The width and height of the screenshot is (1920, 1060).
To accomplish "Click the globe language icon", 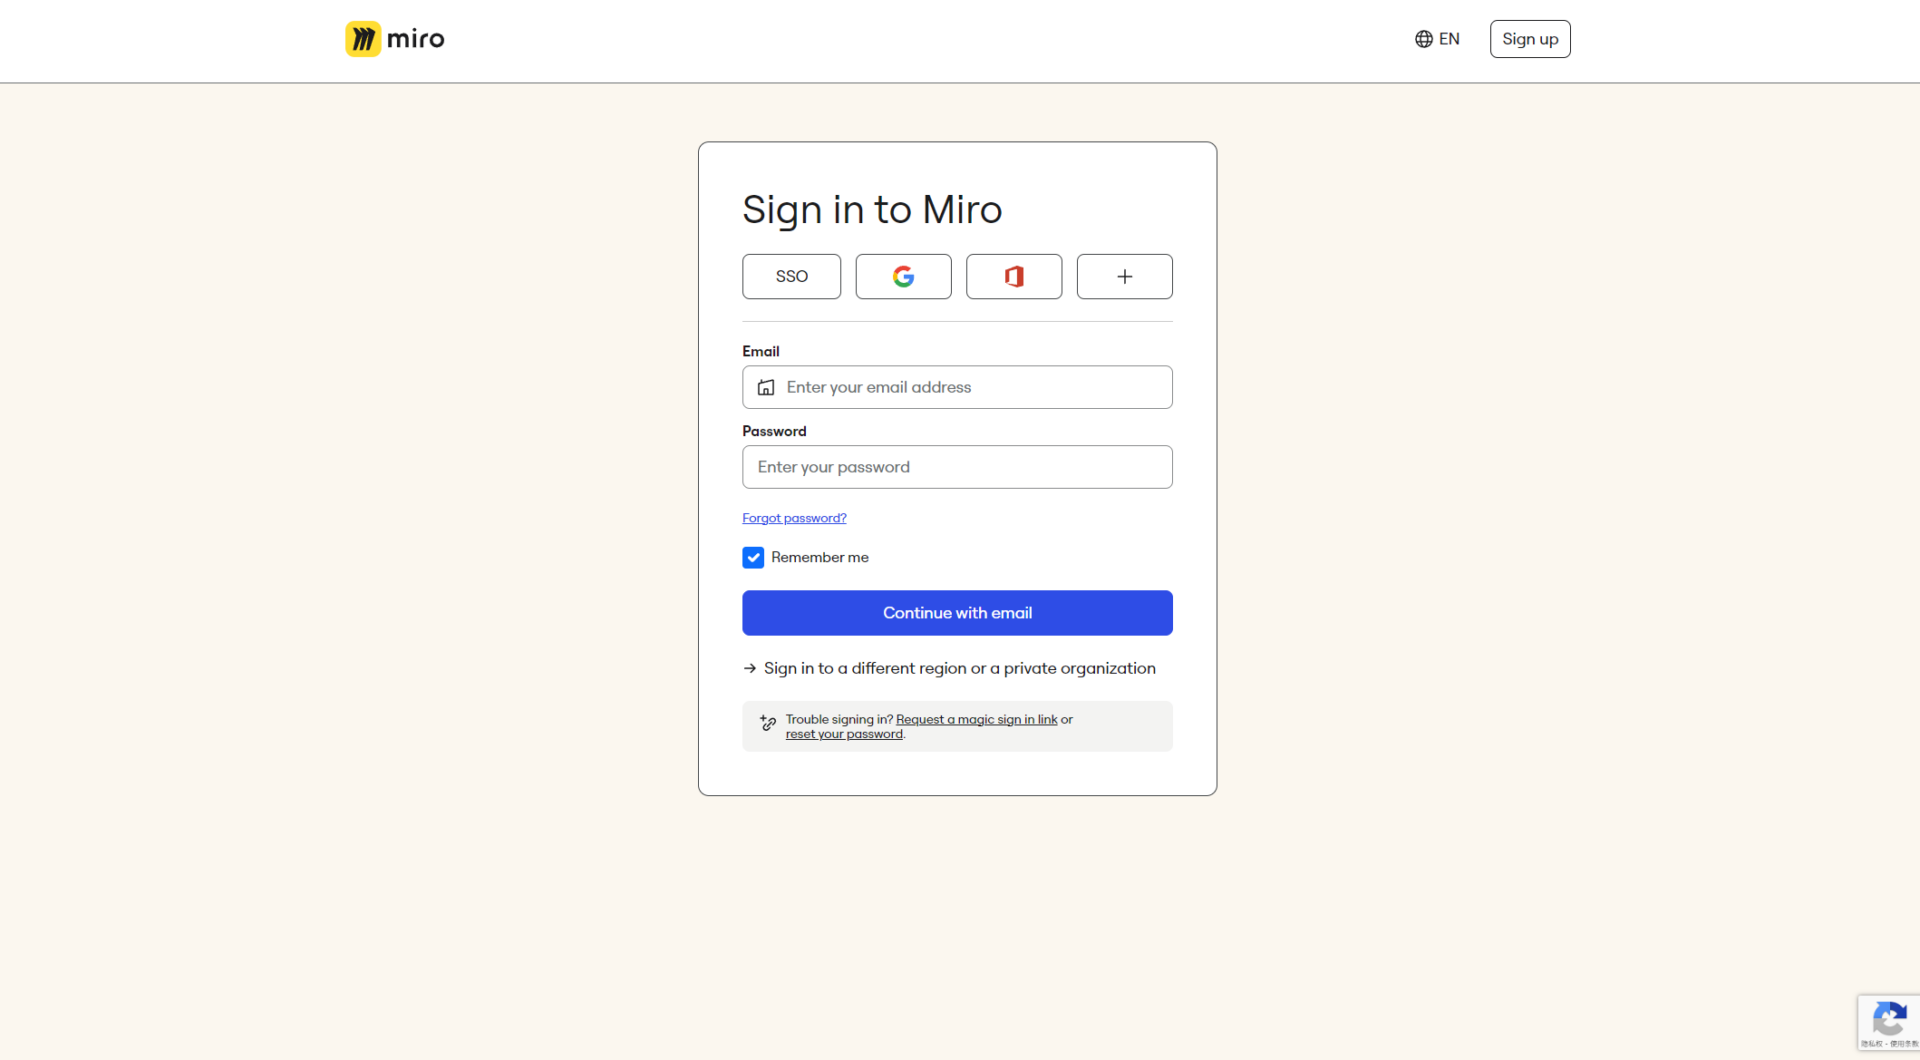I will (x=1424, y=38).
